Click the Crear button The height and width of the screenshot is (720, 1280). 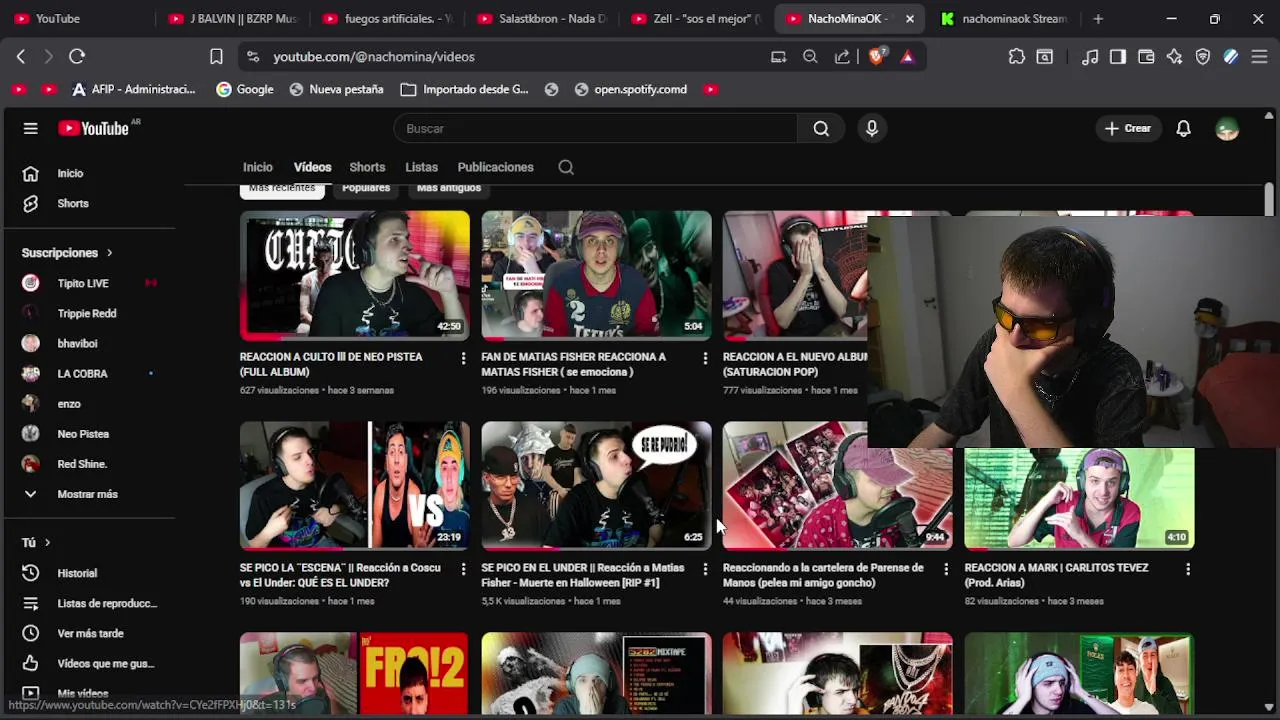1127,128
